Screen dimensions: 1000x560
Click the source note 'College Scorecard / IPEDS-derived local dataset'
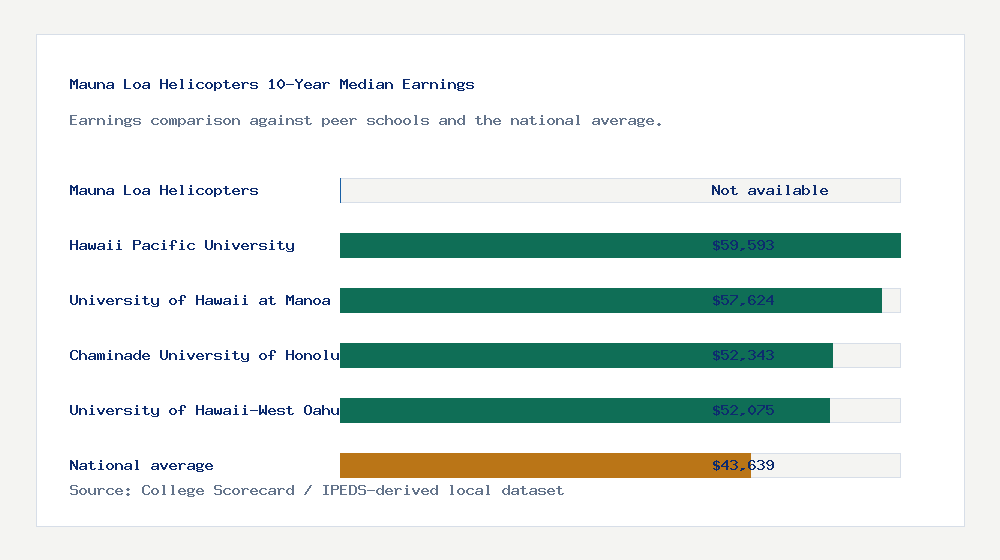pos(353,490)
